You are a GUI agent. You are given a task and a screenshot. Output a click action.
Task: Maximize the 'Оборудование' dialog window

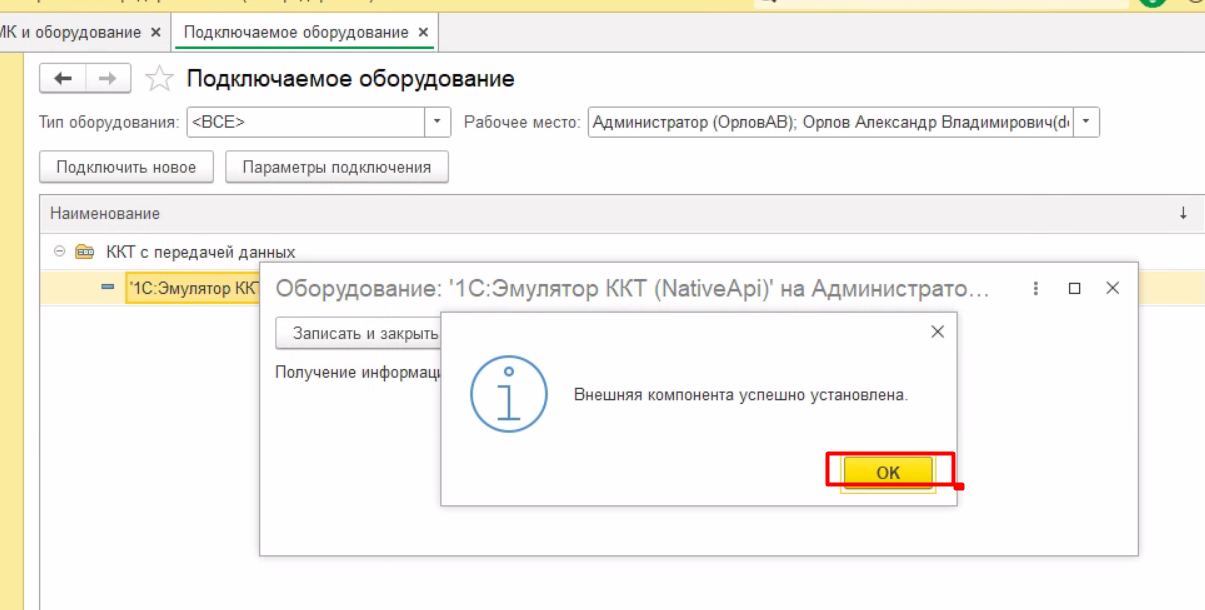click(x=1074, y=288)
